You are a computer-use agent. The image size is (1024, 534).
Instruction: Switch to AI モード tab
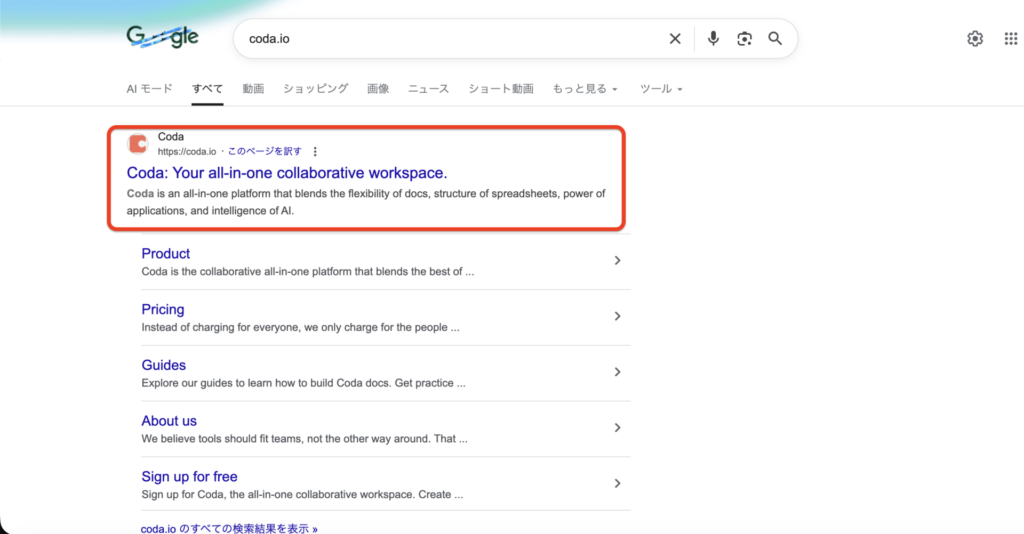click(150, 88)
